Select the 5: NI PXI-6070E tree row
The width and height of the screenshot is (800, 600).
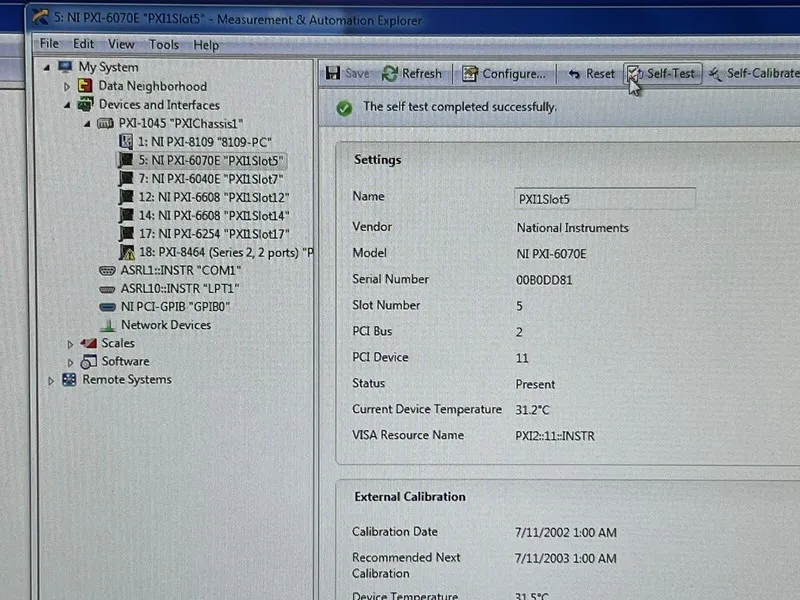tap(202, 160)
